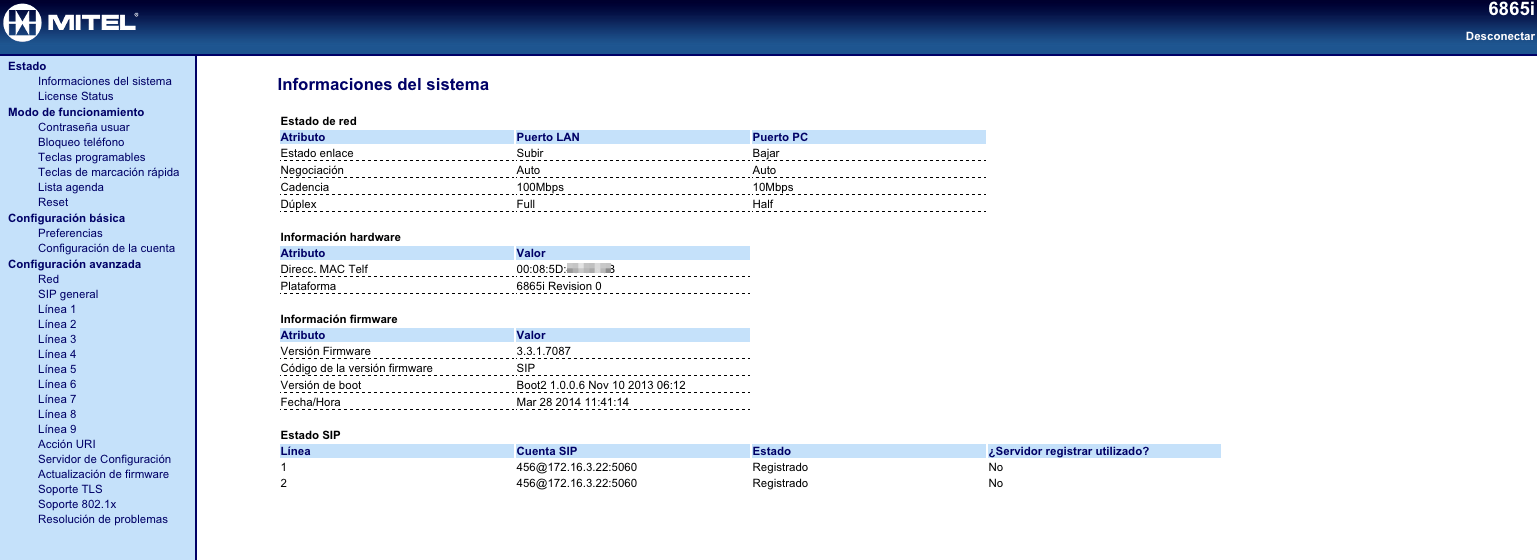Open Preferencias under Configuración básica
Screen dimensions: 1537x560
[x=70, y=233]
